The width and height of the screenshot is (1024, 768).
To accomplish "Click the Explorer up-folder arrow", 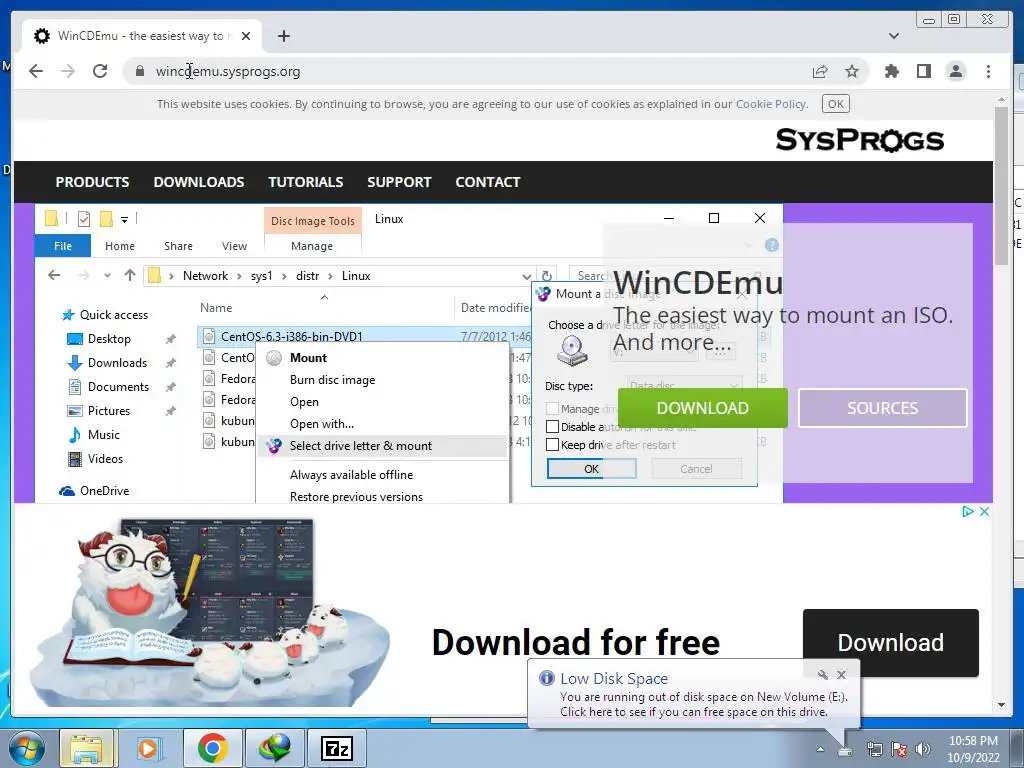I will 130,276.
